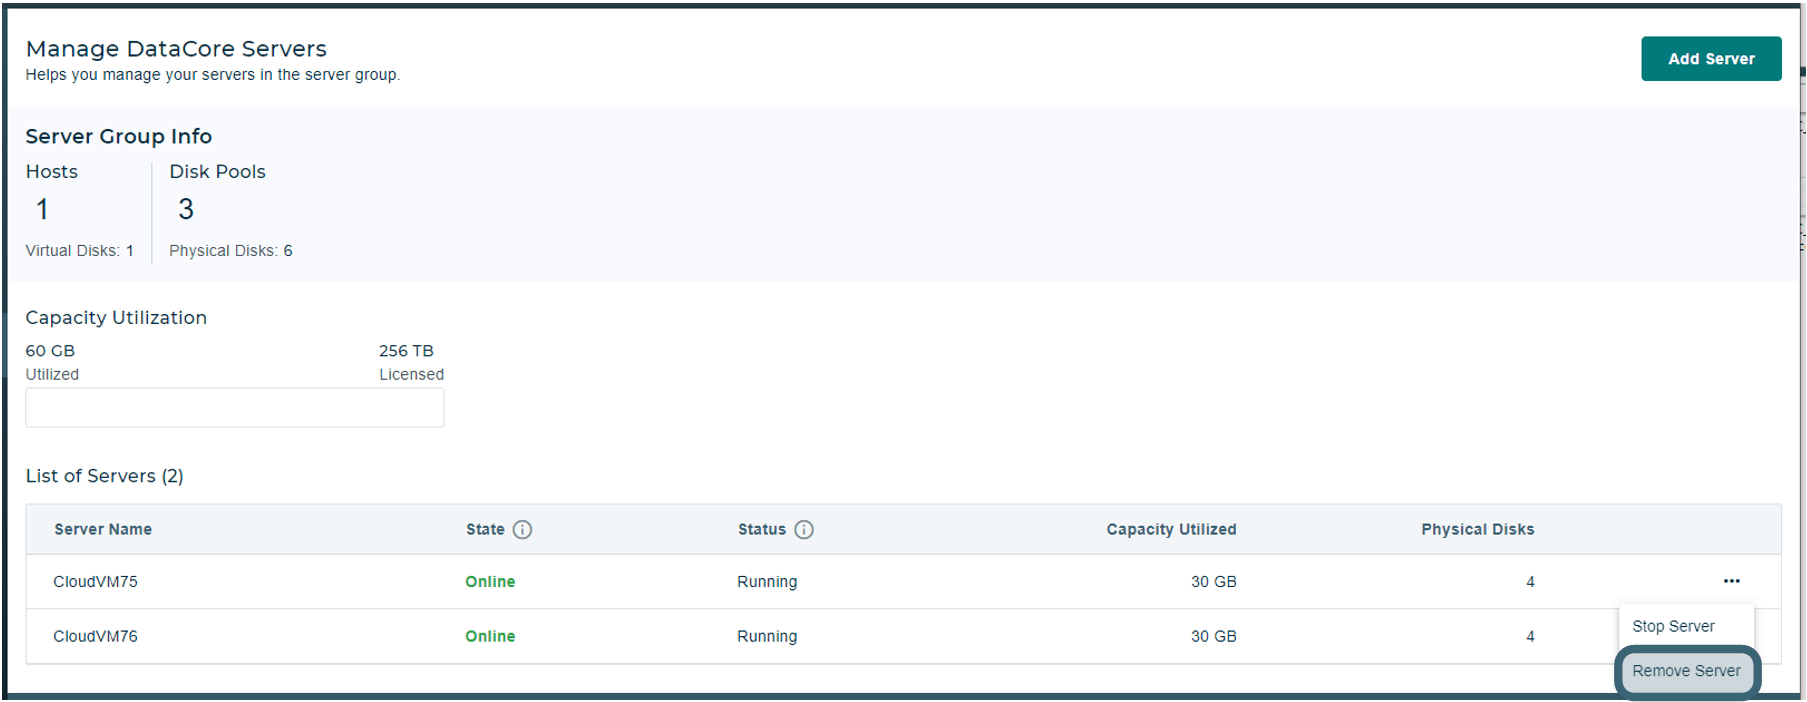Open the State column info icon
The image size is (1807, 702).
coord(522,530)
